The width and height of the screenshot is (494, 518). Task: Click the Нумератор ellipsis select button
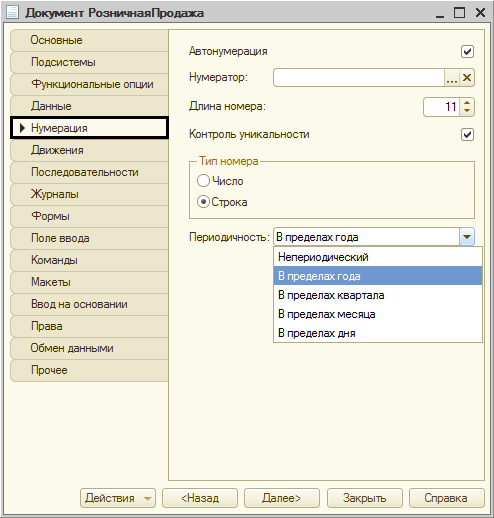(x=452, y=78)
